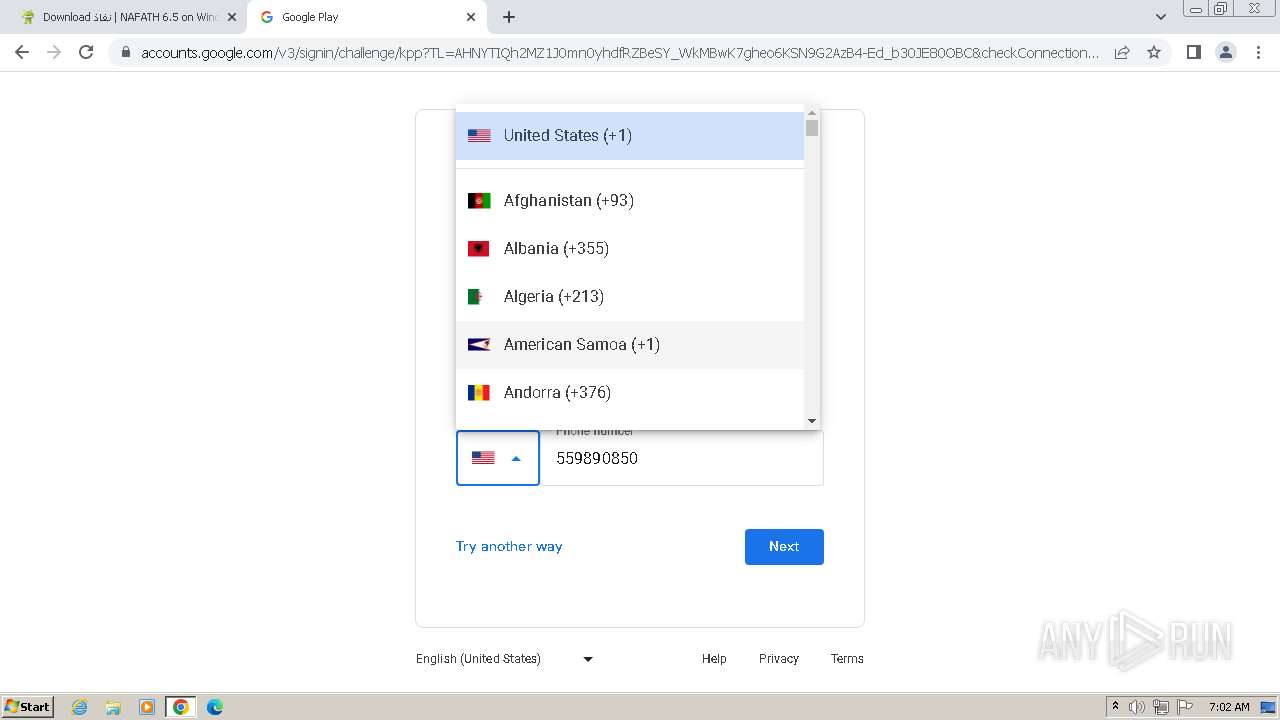Image resolution: width=1280 pixels, height=720 pixels.
Task: Open Internet Explorer from taskbar
Action: (80, 707)
